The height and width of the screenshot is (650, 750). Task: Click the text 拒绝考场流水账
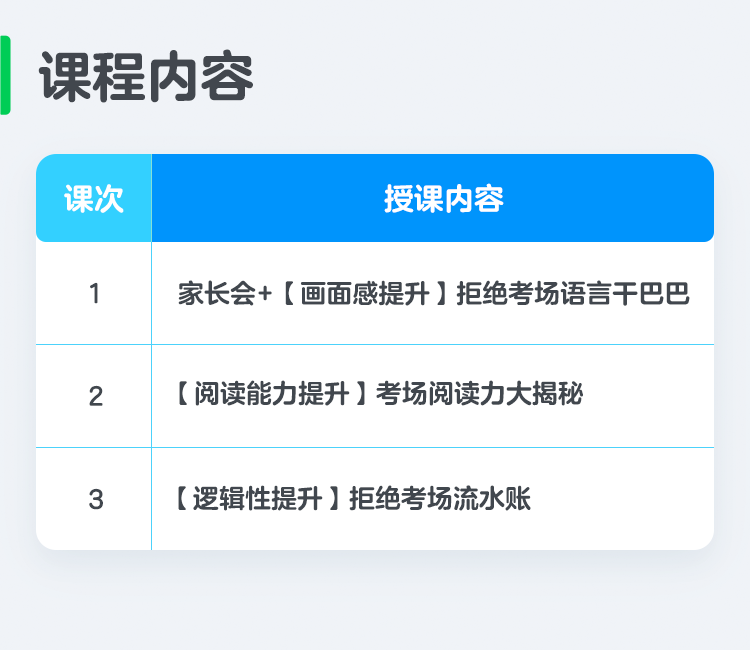440,498
